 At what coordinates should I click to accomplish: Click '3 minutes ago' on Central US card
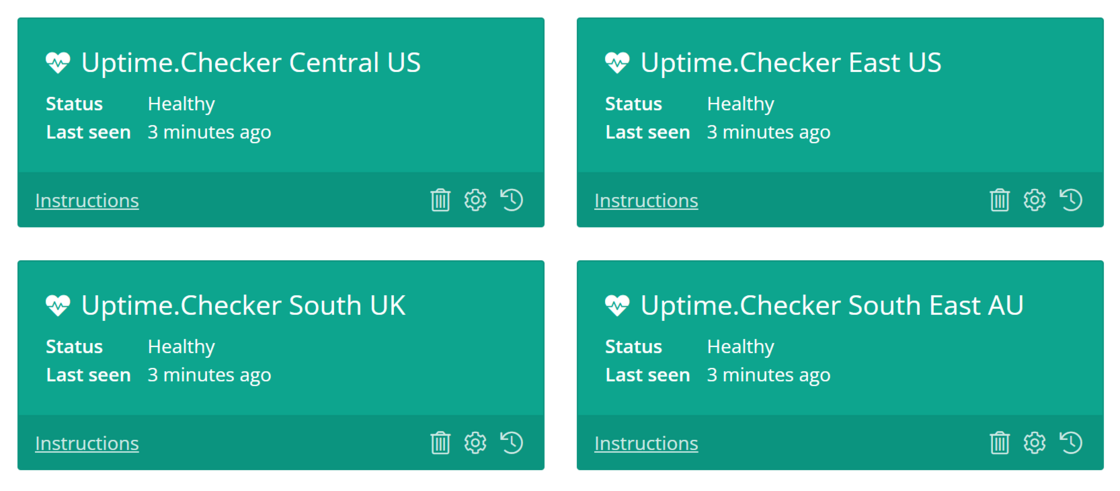[209, 132]
